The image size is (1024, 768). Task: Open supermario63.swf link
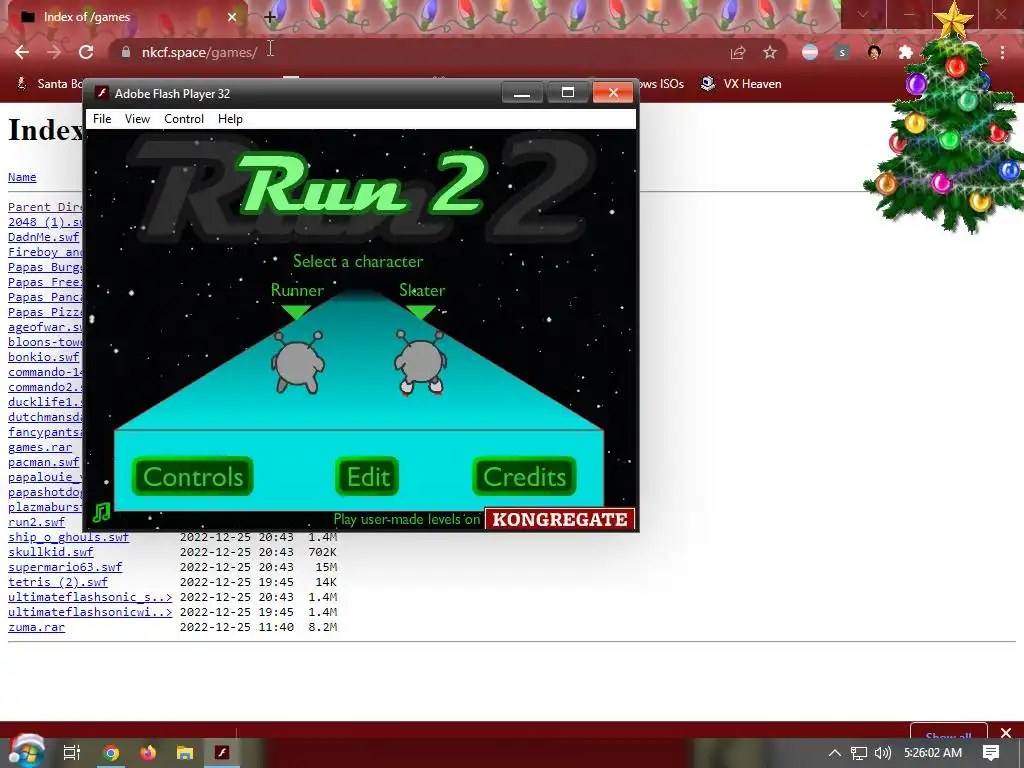pyautogui.click(x=65, y=567)
